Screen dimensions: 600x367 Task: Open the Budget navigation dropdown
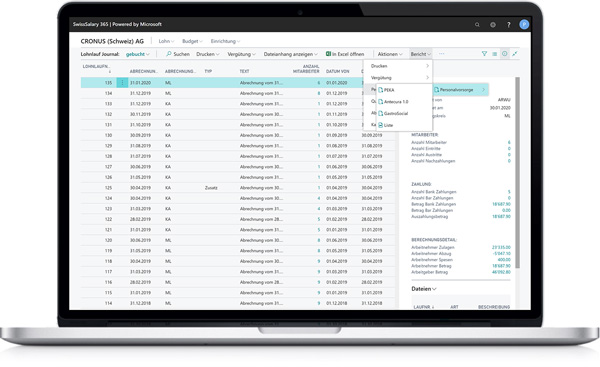192,41
